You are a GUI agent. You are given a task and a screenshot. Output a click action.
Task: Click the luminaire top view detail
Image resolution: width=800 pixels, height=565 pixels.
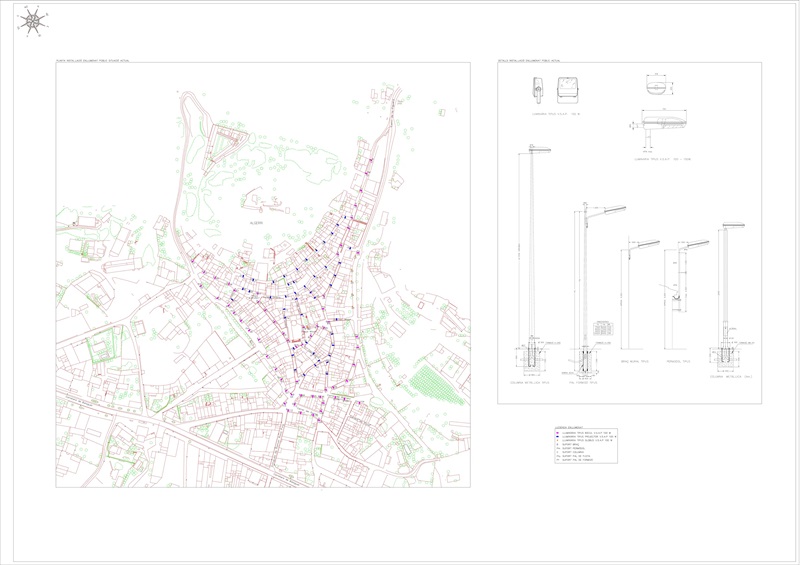(658, 87)
